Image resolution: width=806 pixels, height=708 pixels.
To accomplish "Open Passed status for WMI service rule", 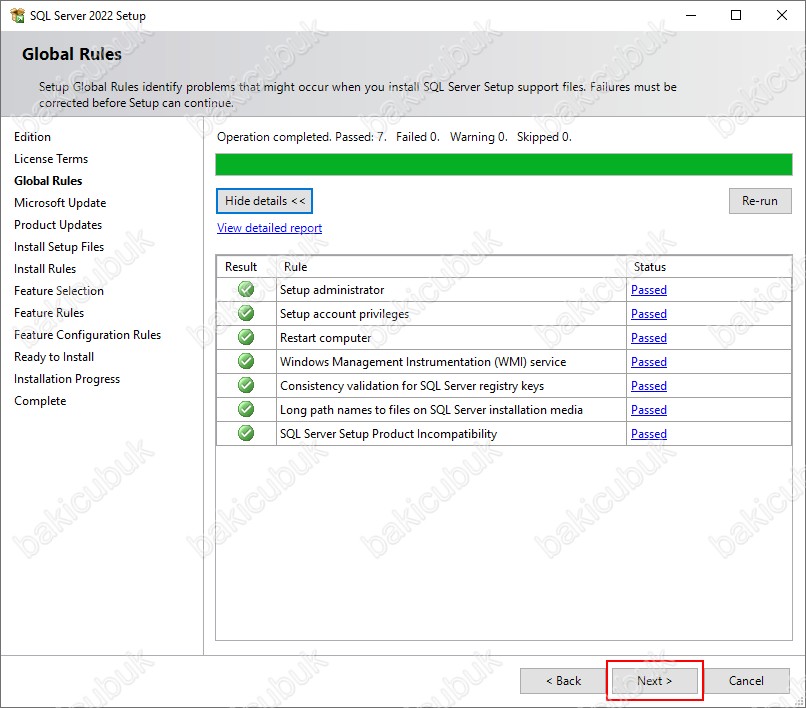I will pos(649,362).
